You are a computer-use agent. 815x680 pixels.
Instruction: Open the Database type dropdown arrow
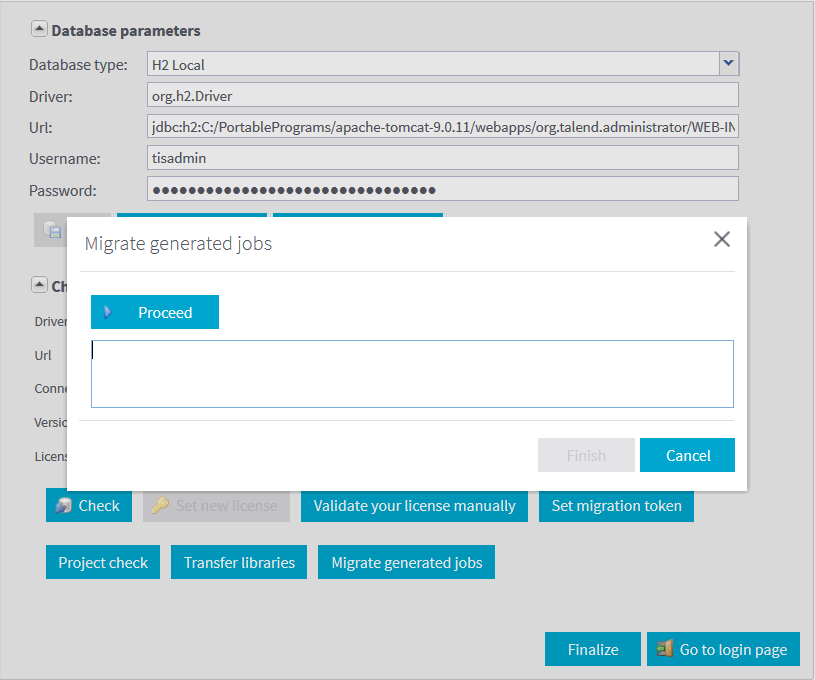[x=729, y=64]
